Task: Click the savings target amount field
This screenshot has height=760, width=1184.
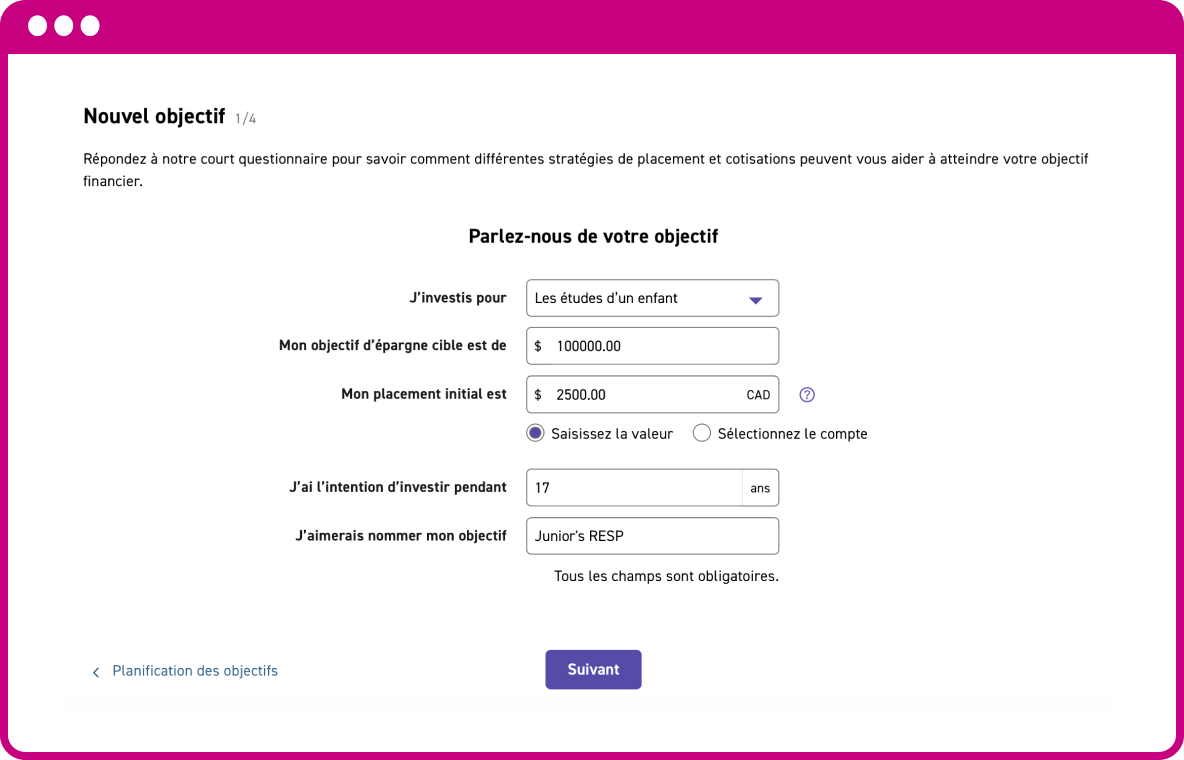Action: click(660, 346)
